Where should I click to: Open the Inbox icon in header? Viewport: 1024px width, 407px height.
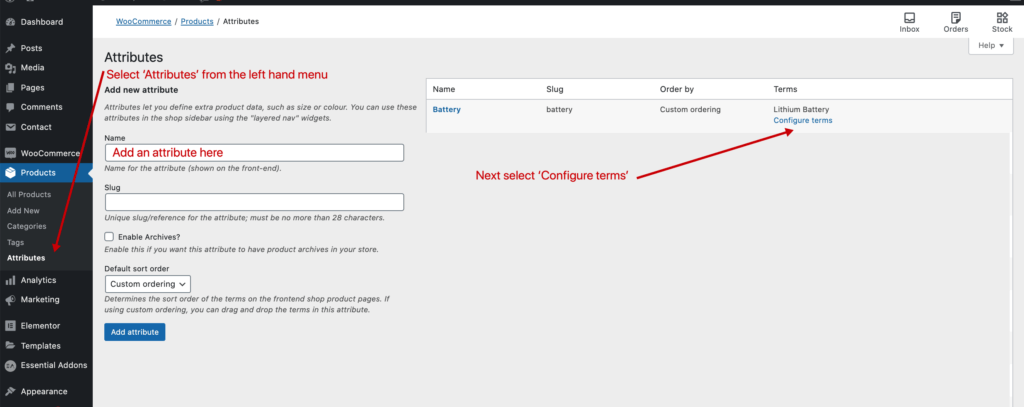pyautogui.click(x=909, y=22)
